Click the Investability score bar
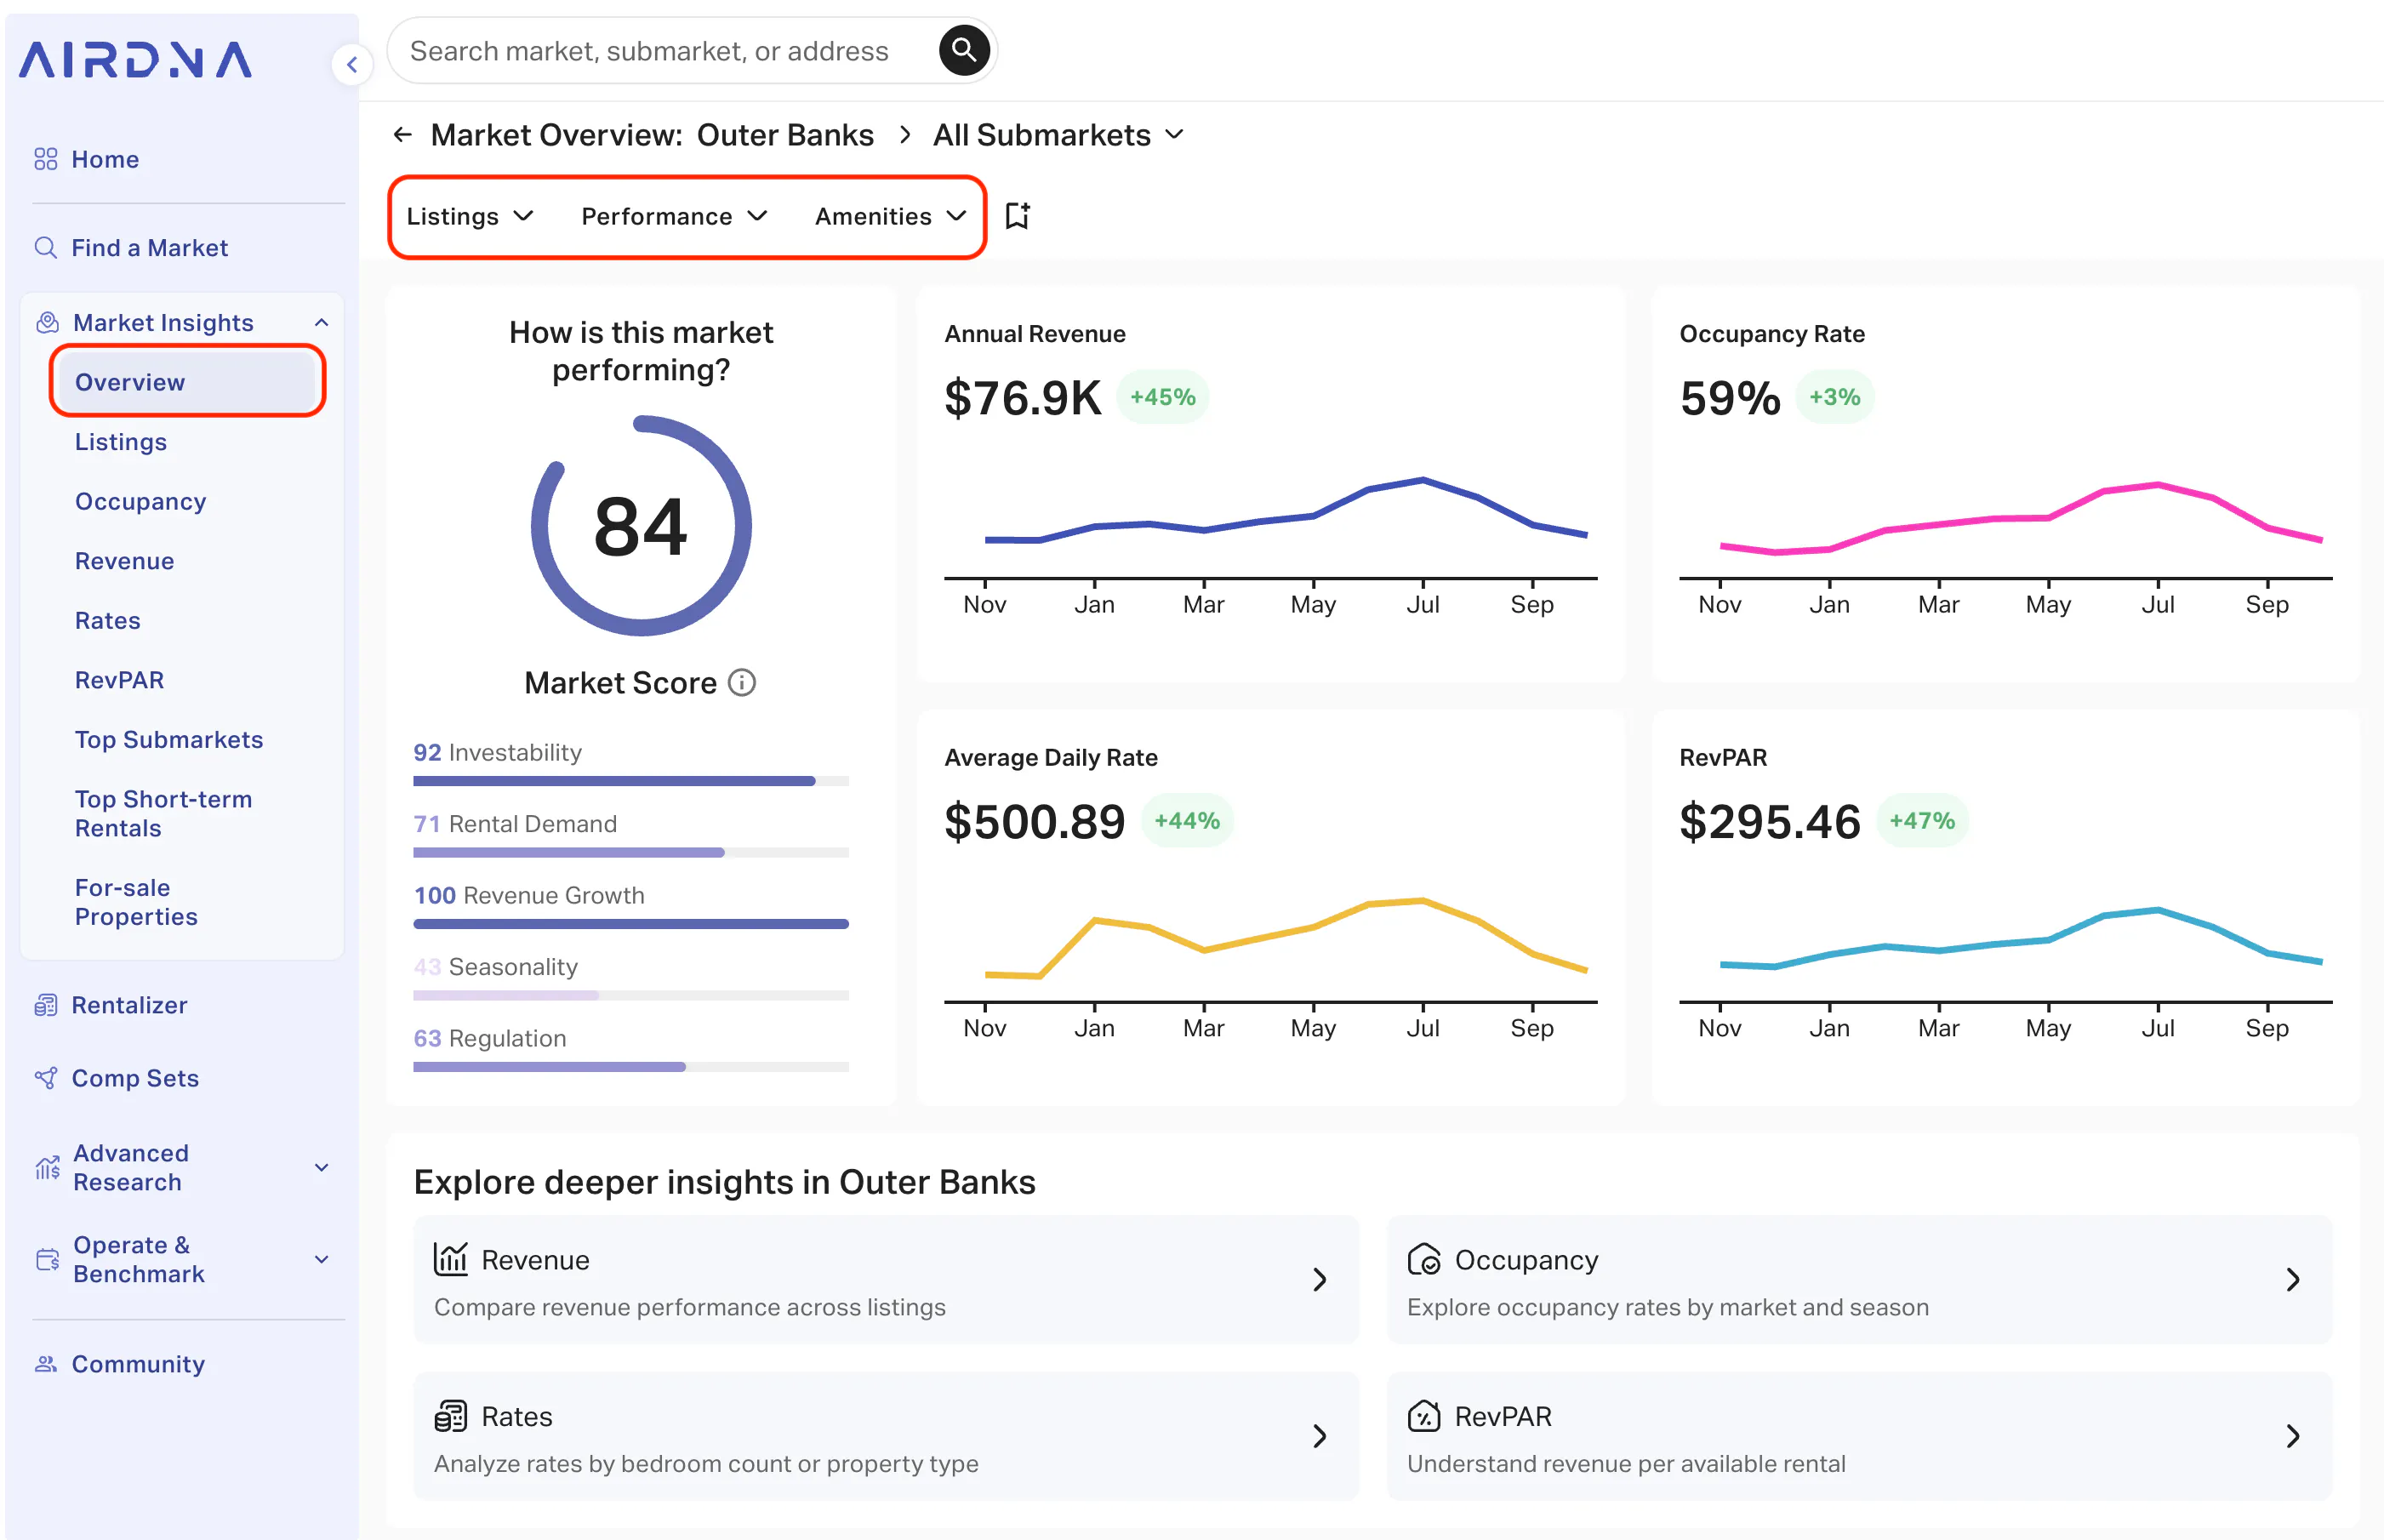The width and height of the screenshot is (2384, 1540). point(631,781)
